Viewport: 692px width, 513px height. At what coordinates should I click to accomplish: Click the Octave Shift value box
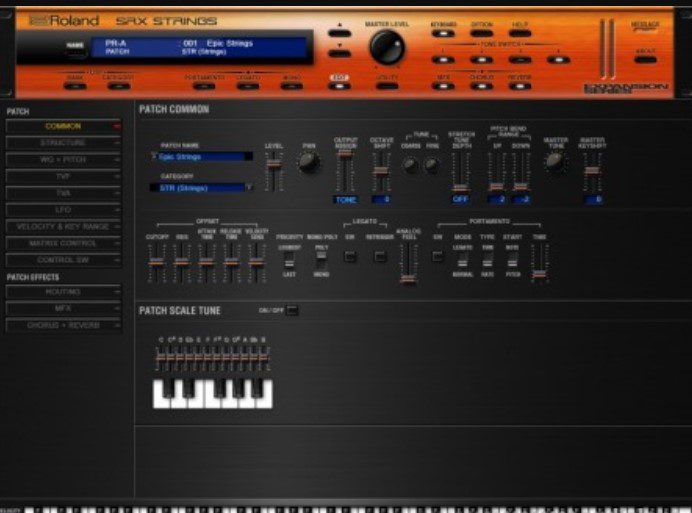(381, 200)
